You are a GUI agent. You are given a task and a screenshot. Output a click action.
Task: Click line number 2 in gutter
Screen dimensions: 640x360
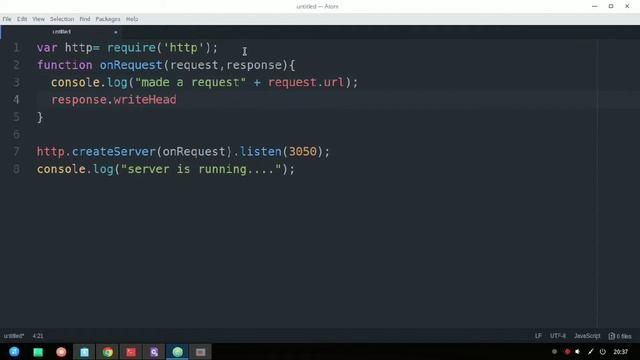16,65
